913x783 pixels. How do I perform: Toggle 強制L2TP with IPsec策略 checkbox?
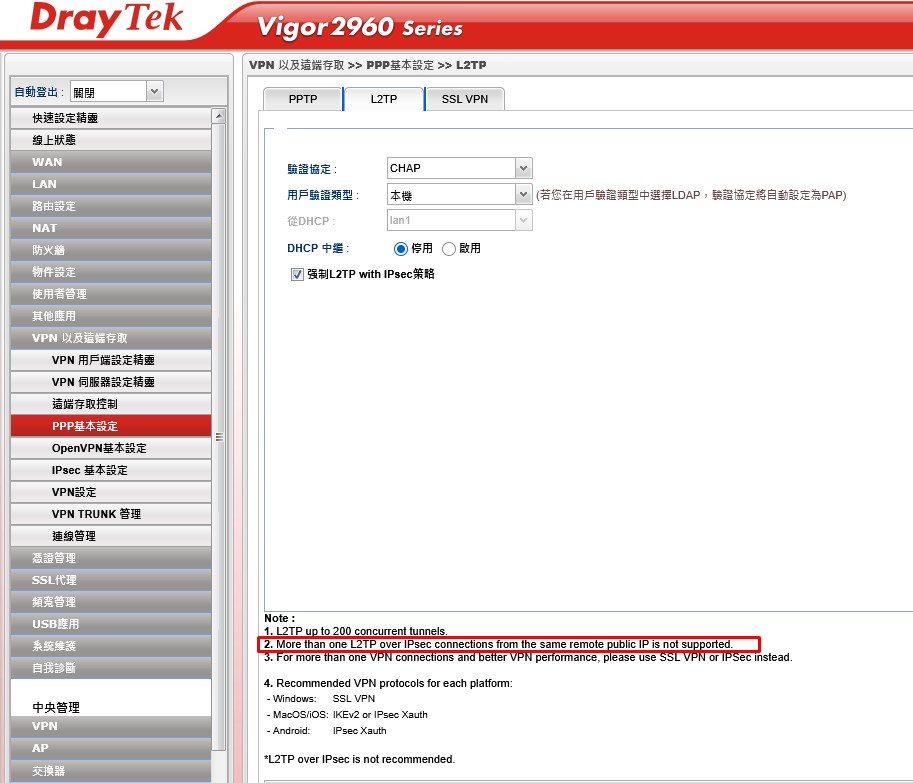(297, 274)
